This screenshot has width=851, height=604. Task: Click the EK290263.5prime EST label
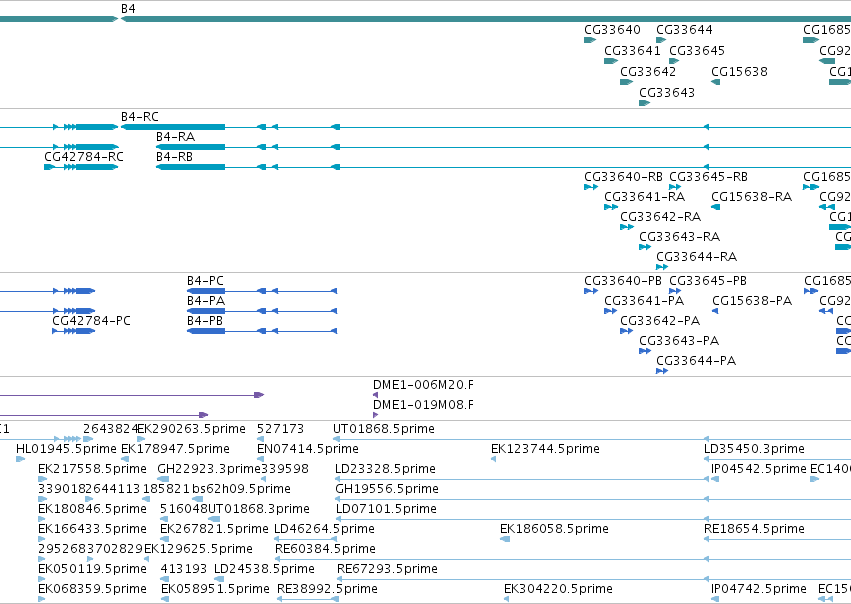pyautogui.click(x=192, y=429)
